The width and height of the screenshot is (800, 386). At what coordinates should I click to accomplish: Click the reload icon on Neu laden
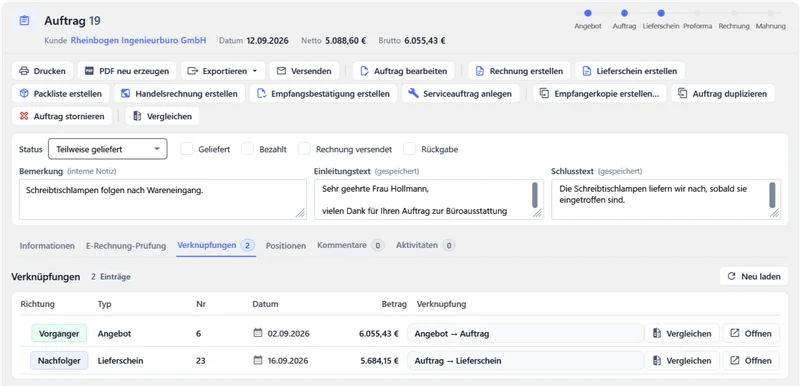731,276
